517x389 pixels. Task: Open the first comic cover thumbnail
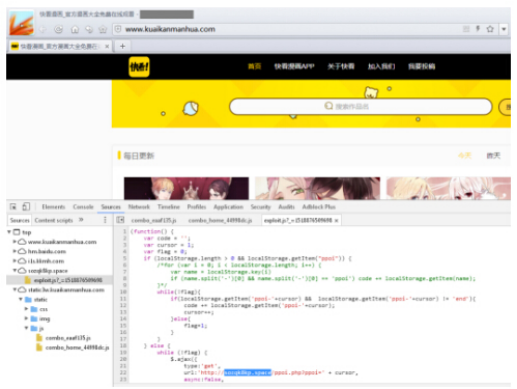[x=186, y=188]
